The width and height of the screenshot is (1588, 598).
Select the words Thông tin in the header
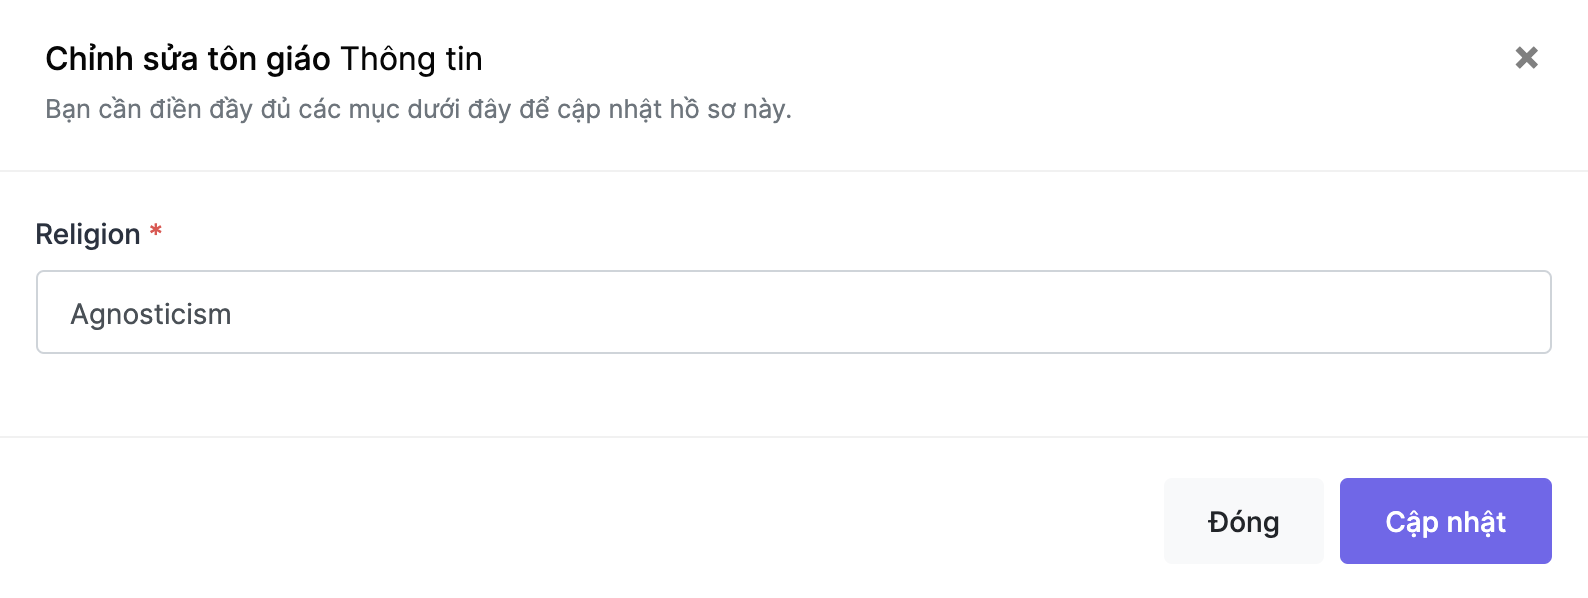(x=411, y=59)
